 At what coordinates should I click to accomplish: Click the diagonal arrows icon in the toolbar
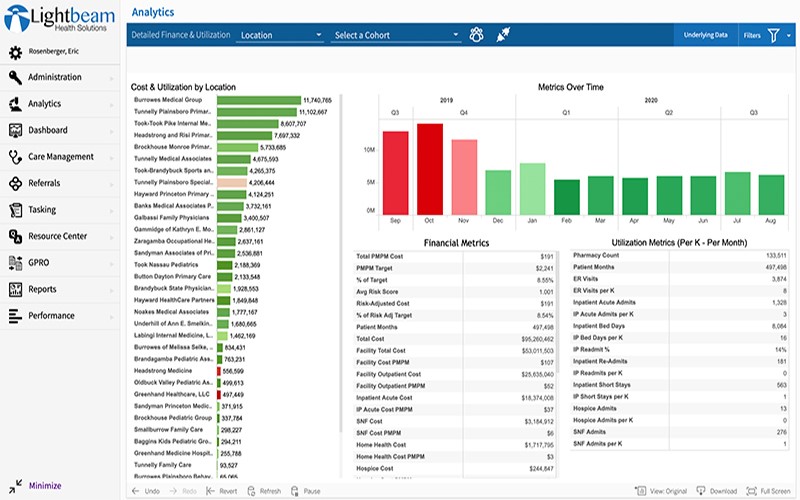coord(505,35)
